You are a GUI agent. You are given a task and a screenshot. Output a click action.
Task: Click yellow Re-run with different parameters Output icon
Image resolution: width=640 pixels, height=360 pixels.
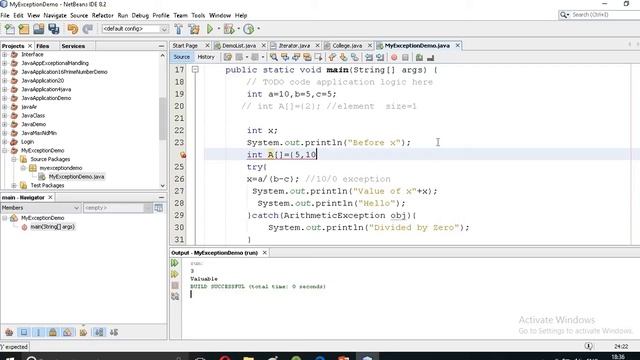click(x=175, y=274)
